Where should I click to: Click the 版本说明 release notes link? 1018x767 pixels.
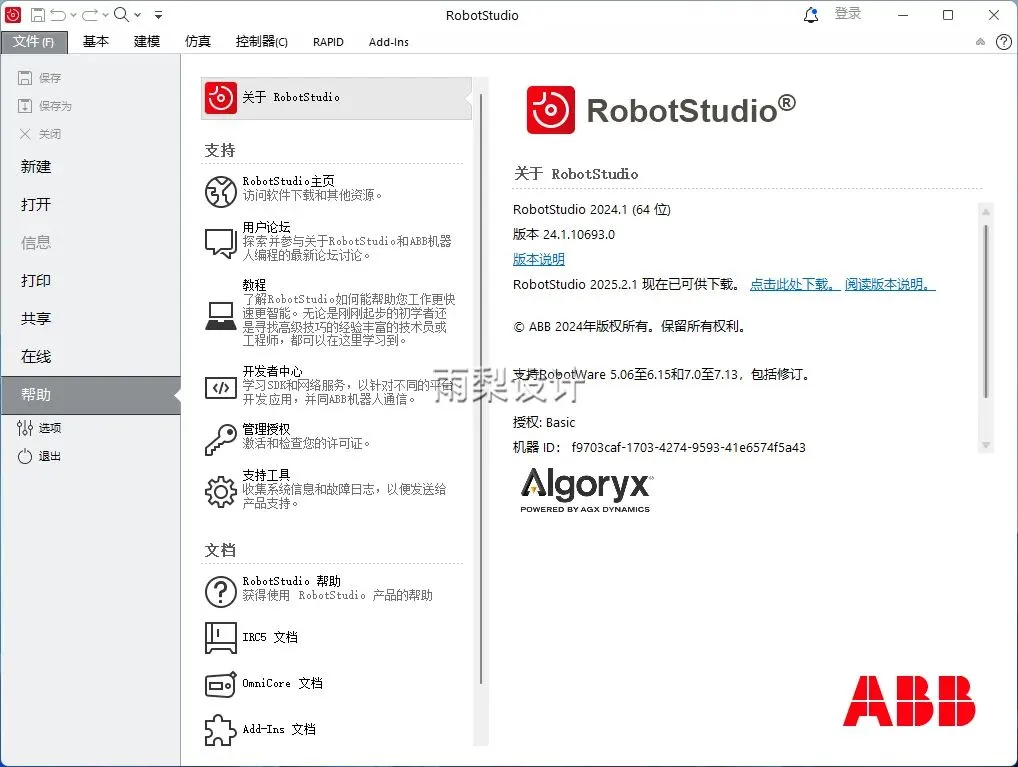pos(538,259)
